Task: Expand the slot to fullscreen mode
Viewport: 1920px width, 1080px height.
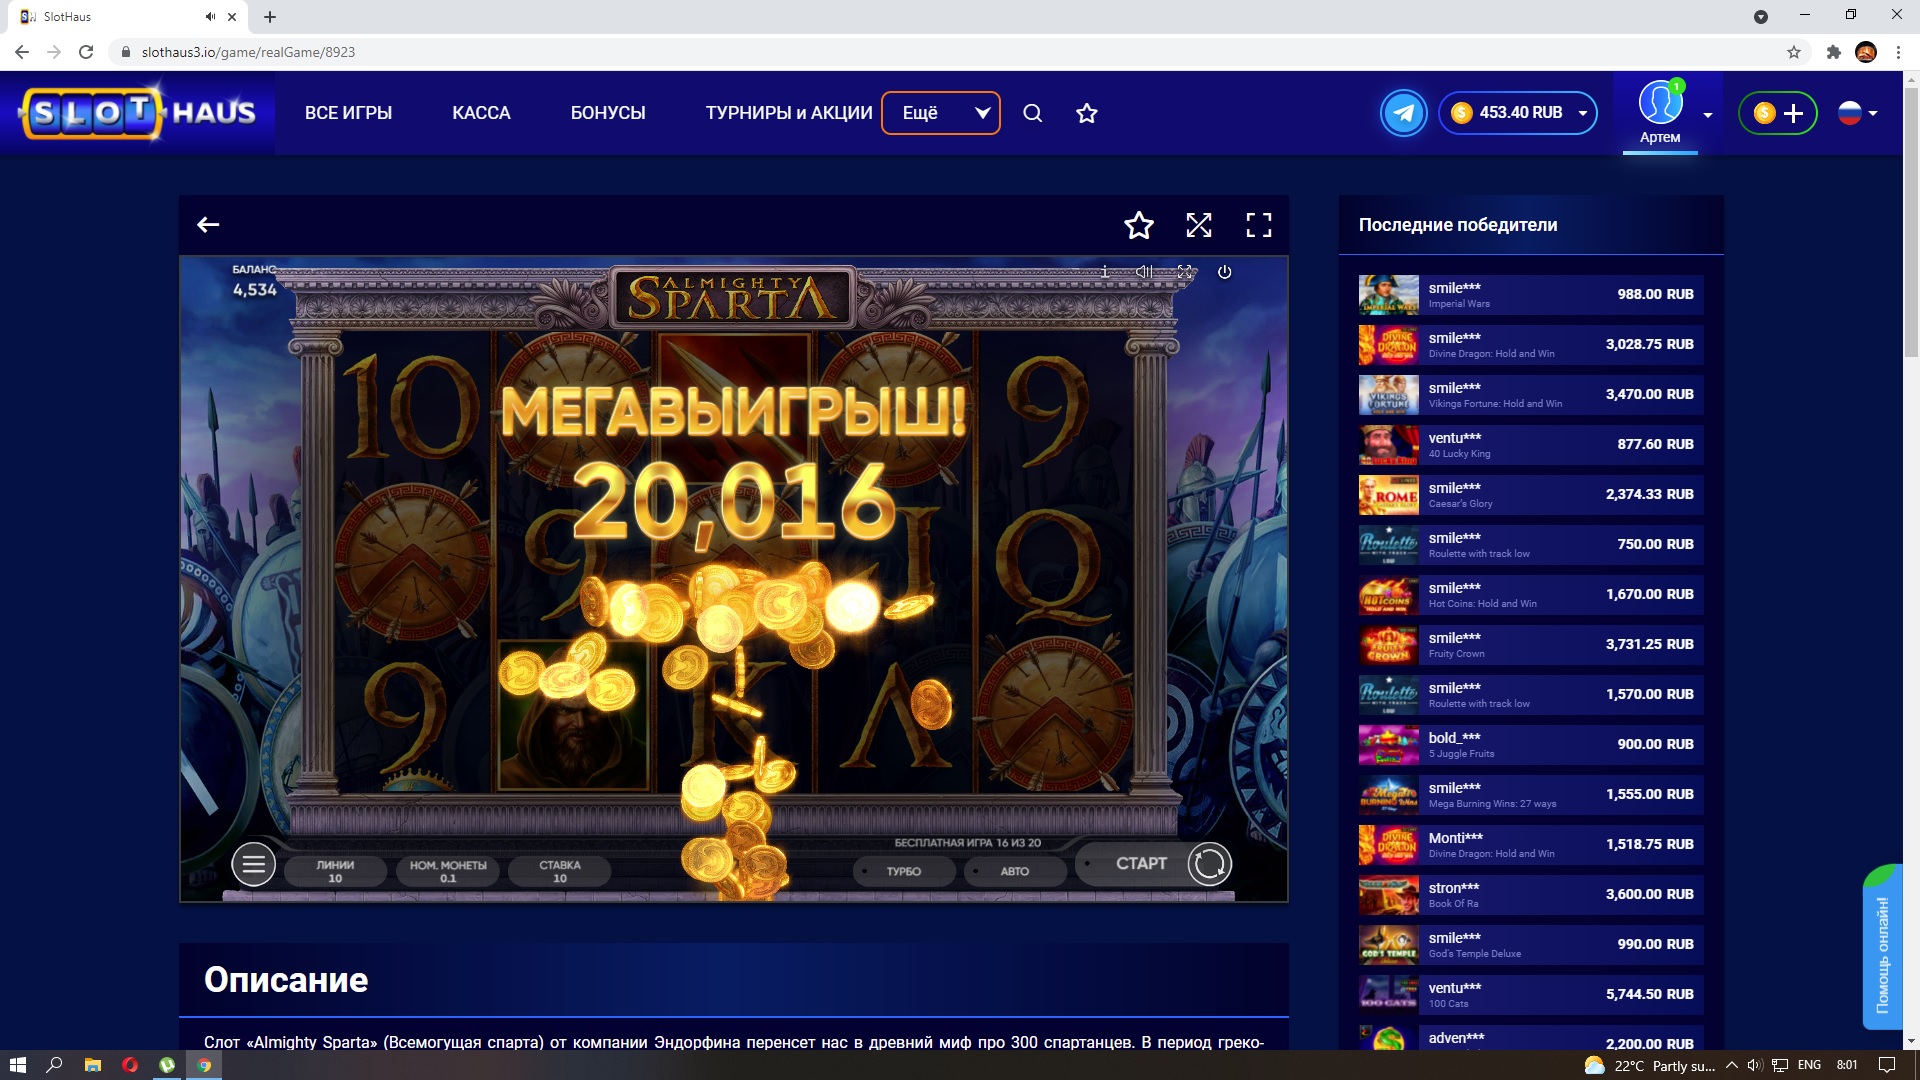Action: click(x=1259, y=225)
